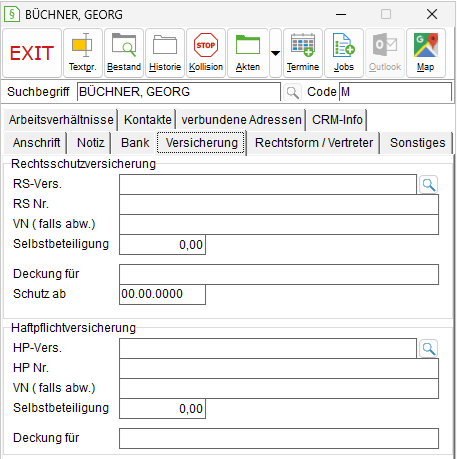Screen dimensions: 457x459
Task: Click the HP-Vers. input field
Action: tap(268, 348)
